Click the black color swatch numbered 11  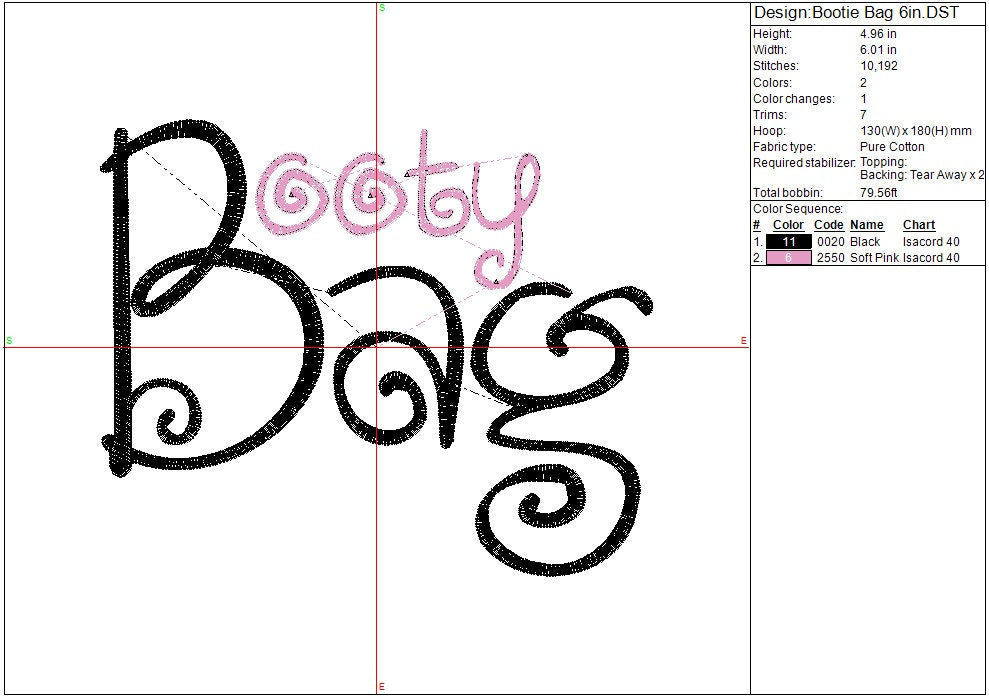[x=788, y=242]
